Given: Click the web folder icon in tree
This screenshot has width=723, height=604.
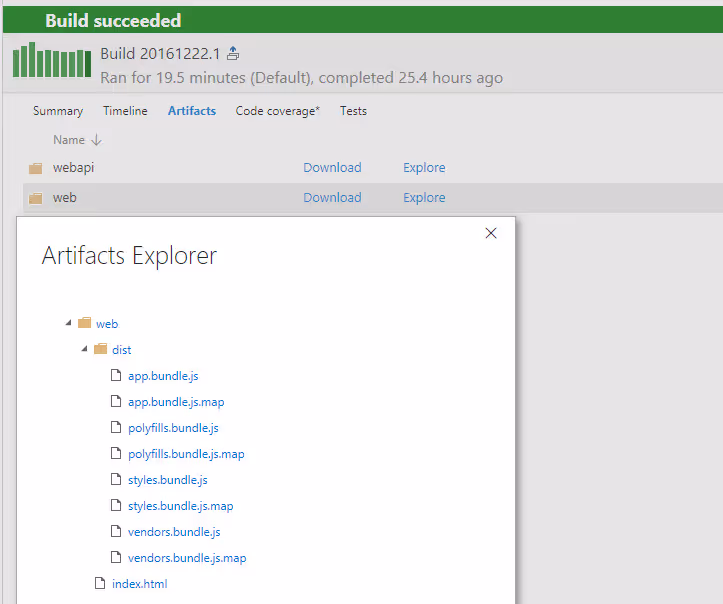Looking at the screenshot, I should click(84, 323).
